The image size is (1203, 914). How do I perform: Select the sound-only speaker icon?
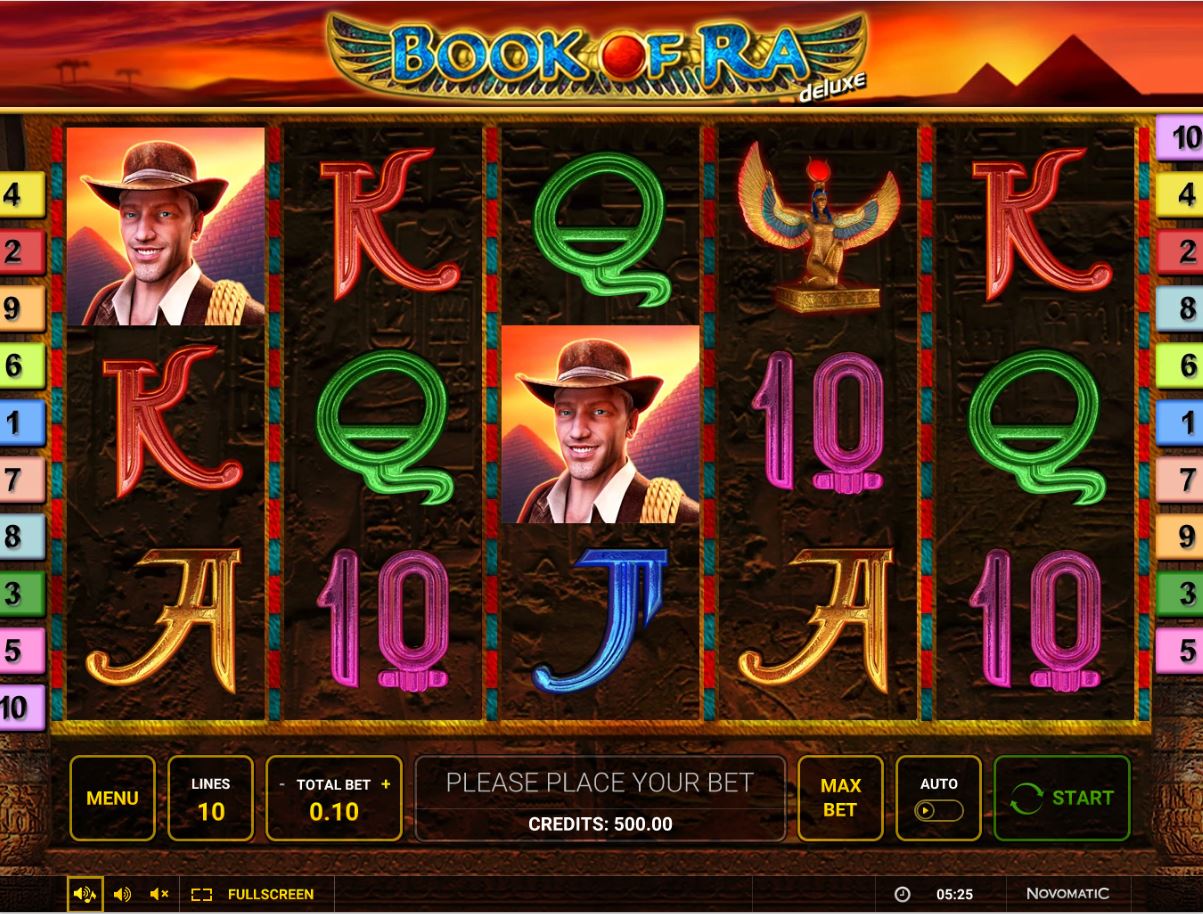122,894
